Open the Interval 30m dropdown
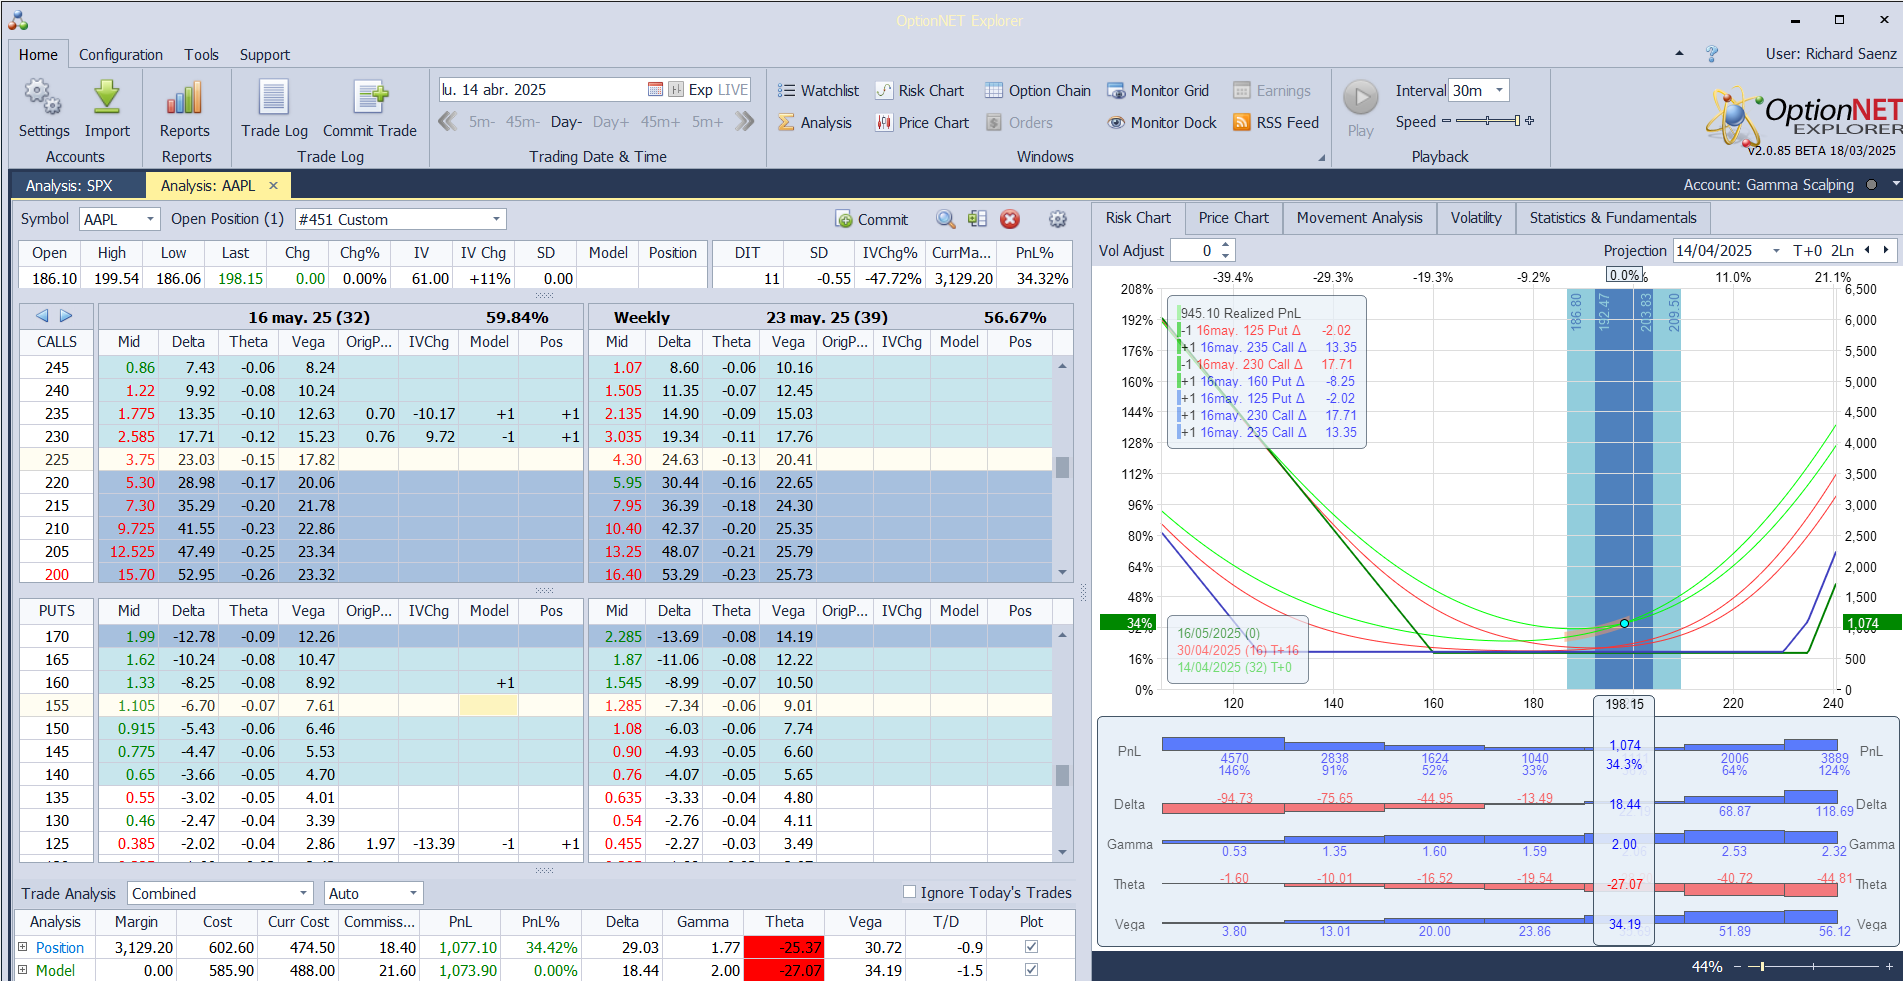Screen dimensions: 1903x981 (1498, 90)
